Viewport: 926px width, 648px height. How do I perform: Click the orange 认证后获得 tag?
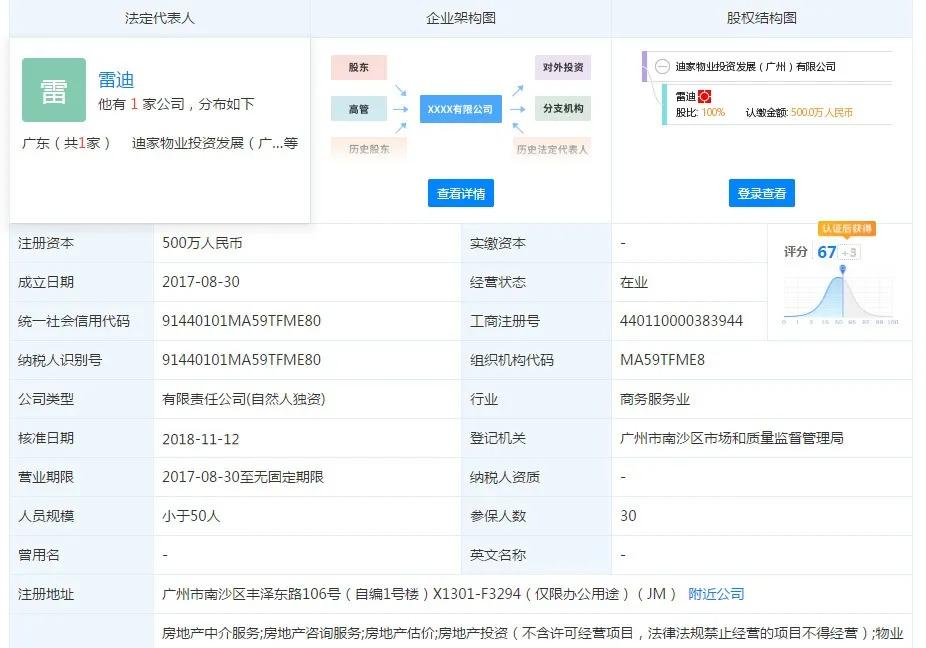[846, 229]
